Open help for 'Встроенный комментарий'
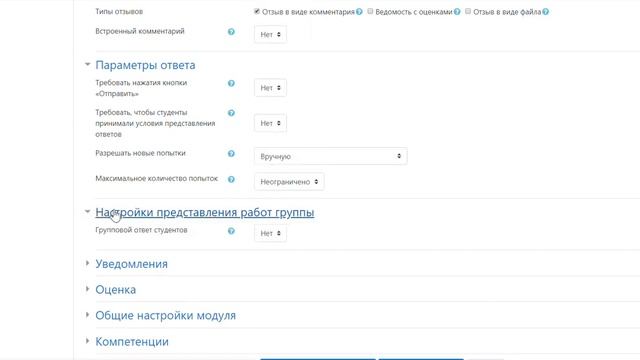This screenshot has height=360, width=640. 231,32
